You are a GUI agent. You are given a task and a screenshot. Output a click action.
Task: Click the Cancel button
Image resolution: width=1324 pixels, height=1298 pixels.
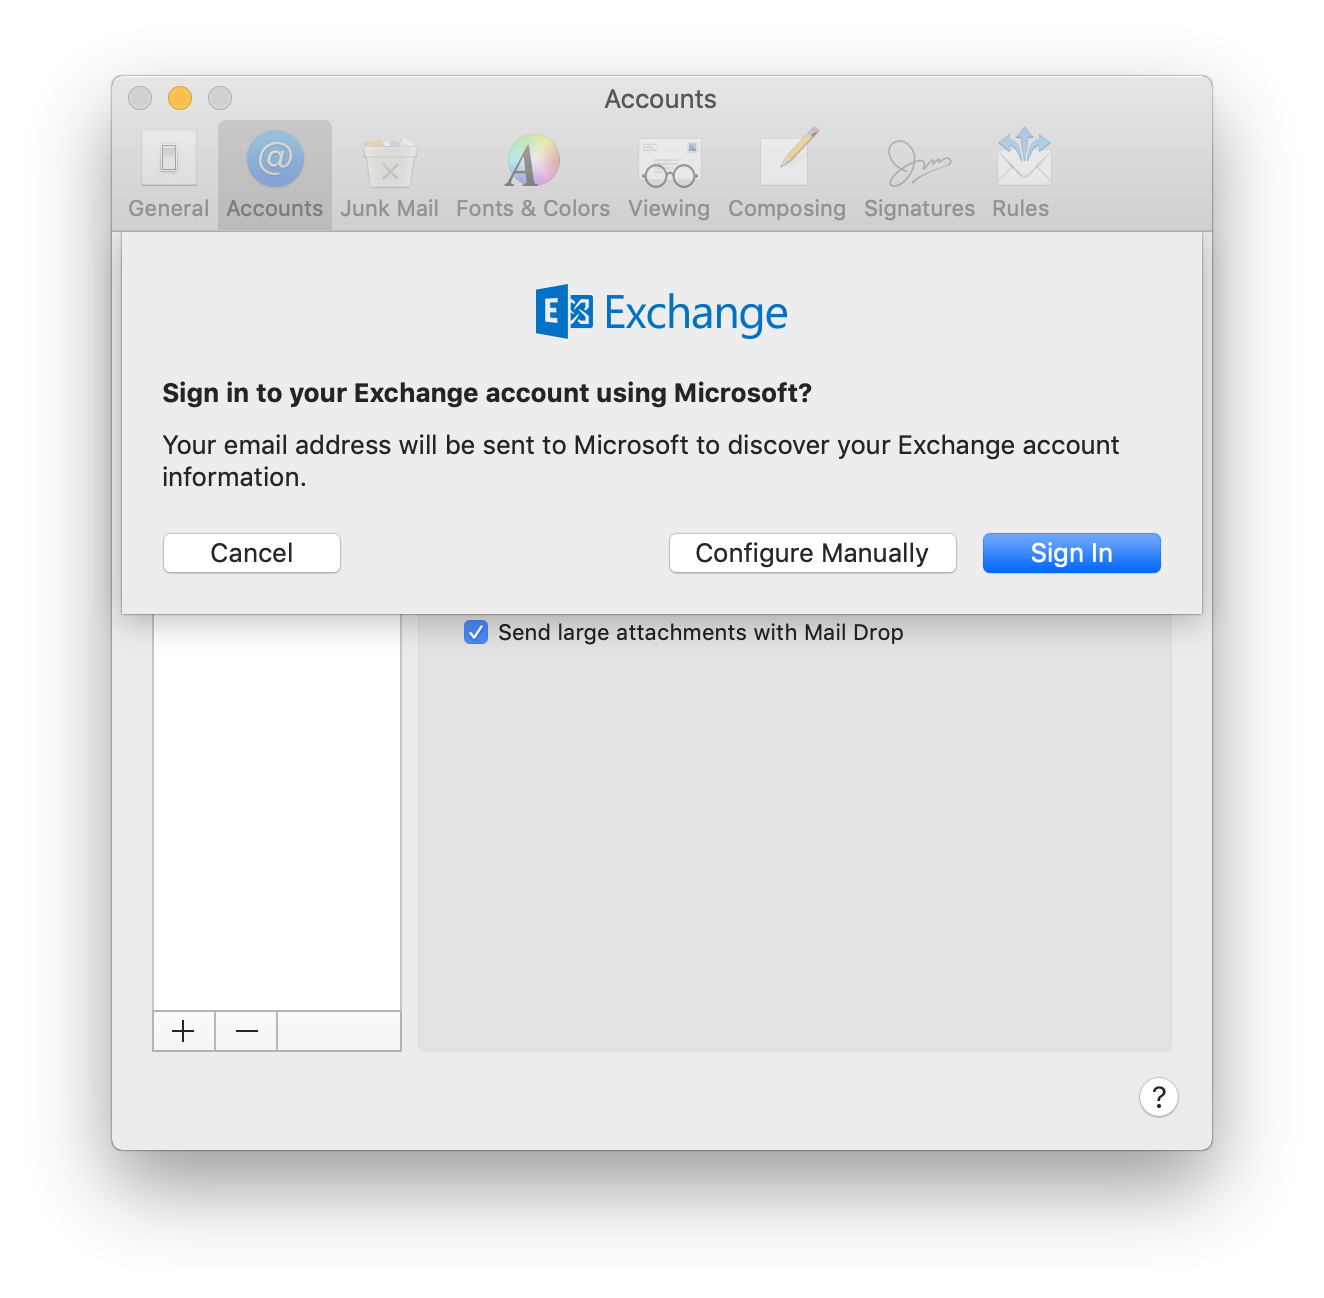click(252, 553)
